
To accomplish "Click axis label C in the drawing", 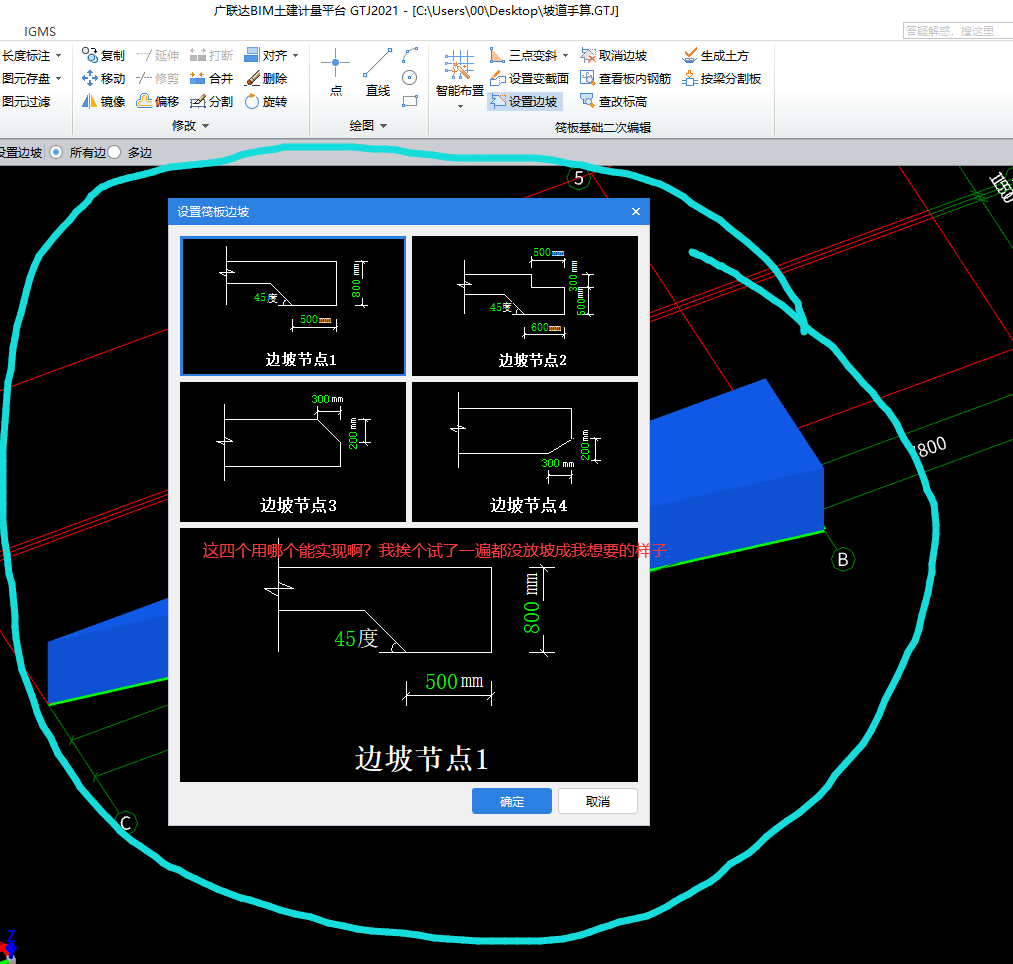I will tap(126, 823).
